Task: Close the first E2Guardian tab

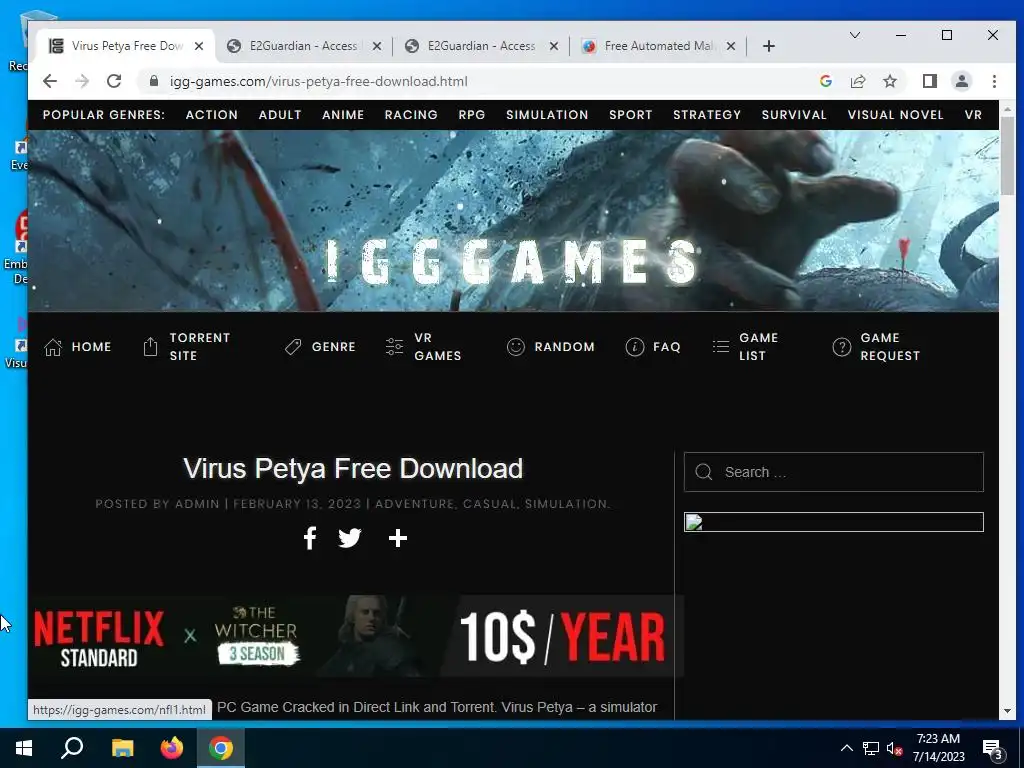Action: (x=377, y=46)
